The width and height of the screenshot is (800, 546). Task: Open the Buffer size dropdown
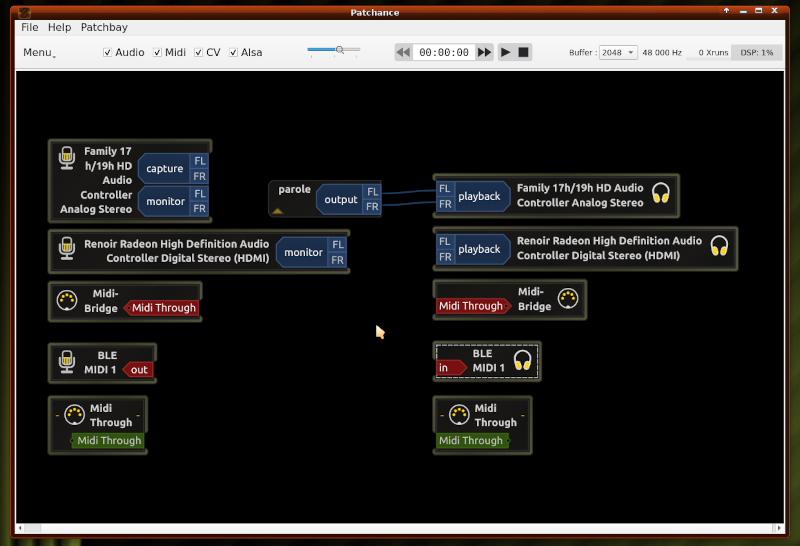(x=617, y=52)
